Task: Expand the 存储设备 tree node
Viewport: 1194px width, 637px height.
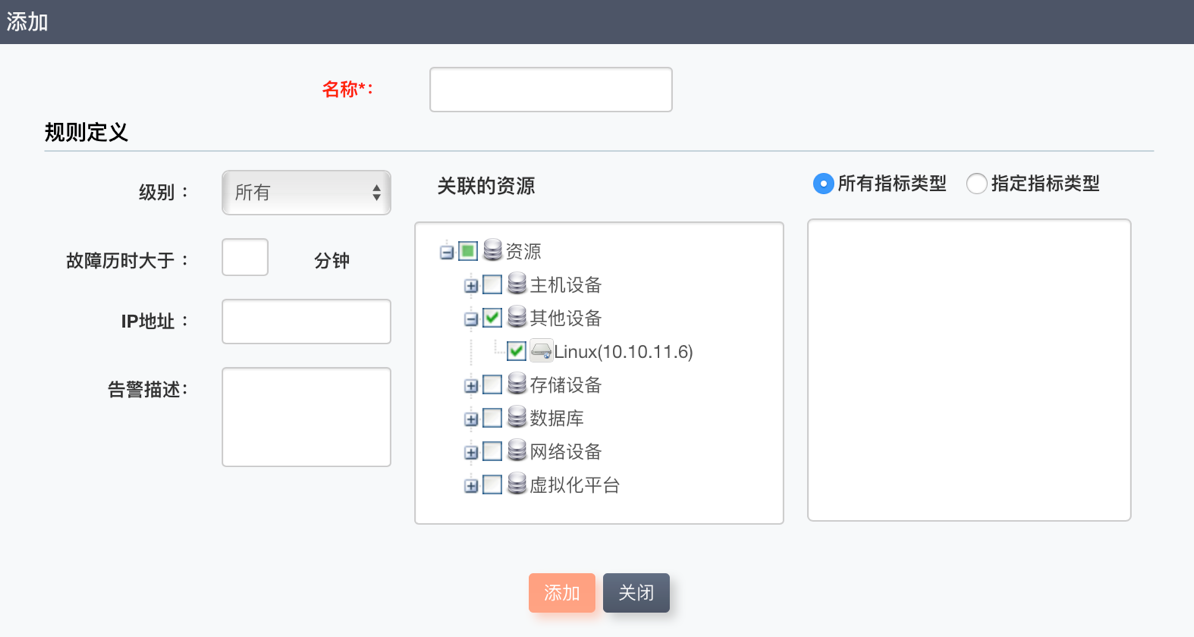Action: (x=471, y=386)
